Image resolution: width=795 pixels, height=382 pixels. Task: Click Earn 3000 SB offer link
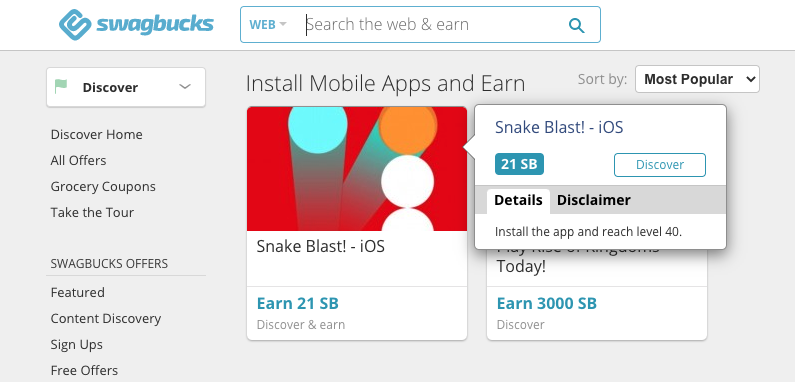[547, 303]
